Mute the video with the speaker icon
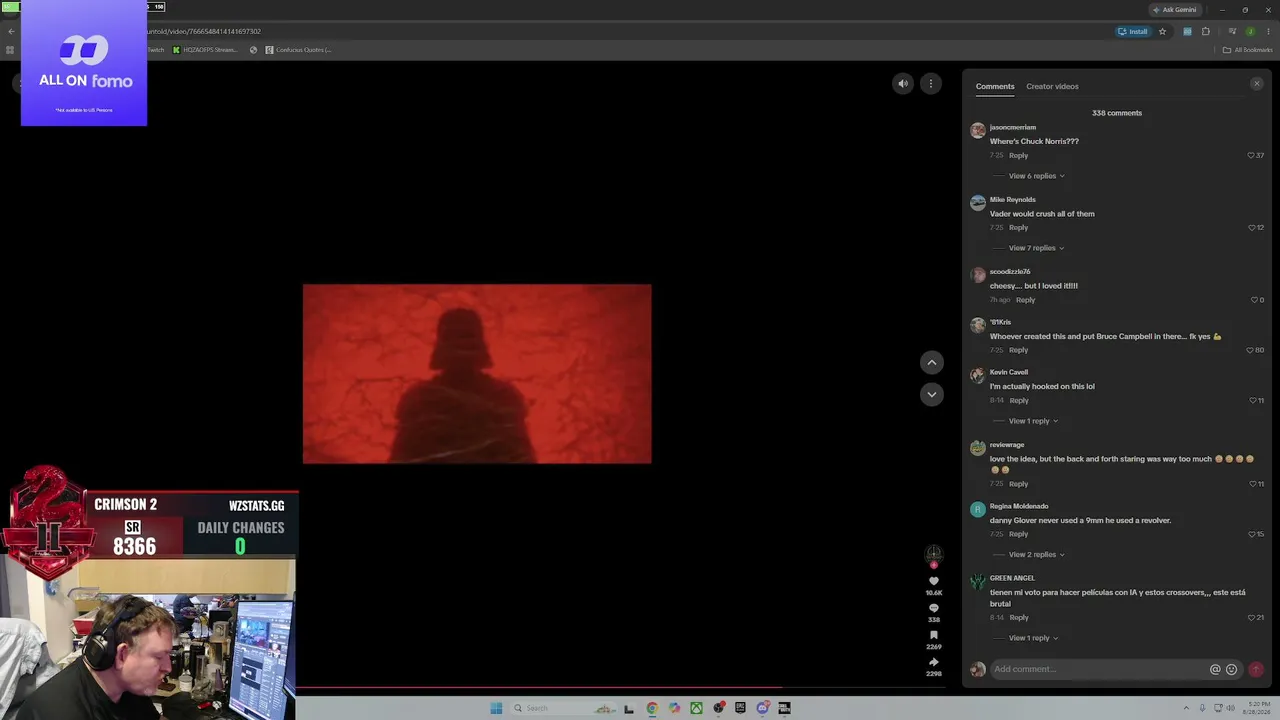Image resolution: width=1280 pixels, height=720 pixels. [x=903, y=84]
